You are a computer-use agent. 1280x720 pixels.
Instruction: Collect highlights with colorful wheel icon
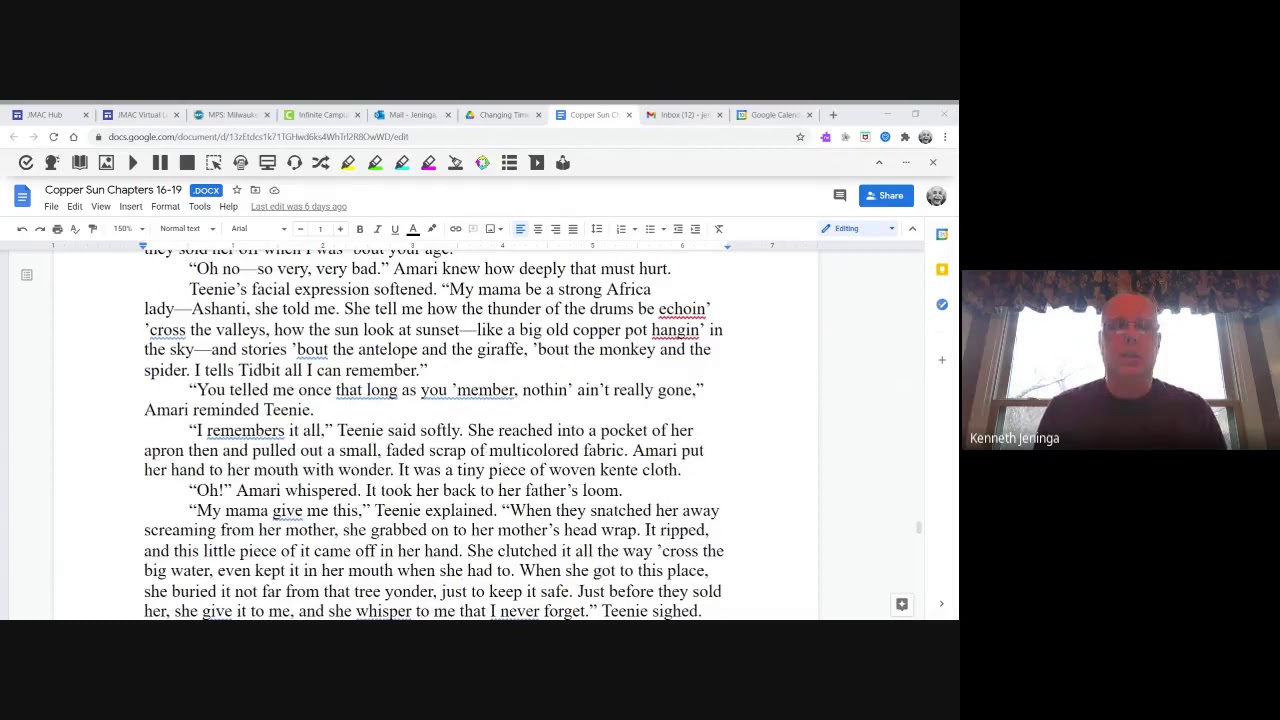[x=482, y=163]
